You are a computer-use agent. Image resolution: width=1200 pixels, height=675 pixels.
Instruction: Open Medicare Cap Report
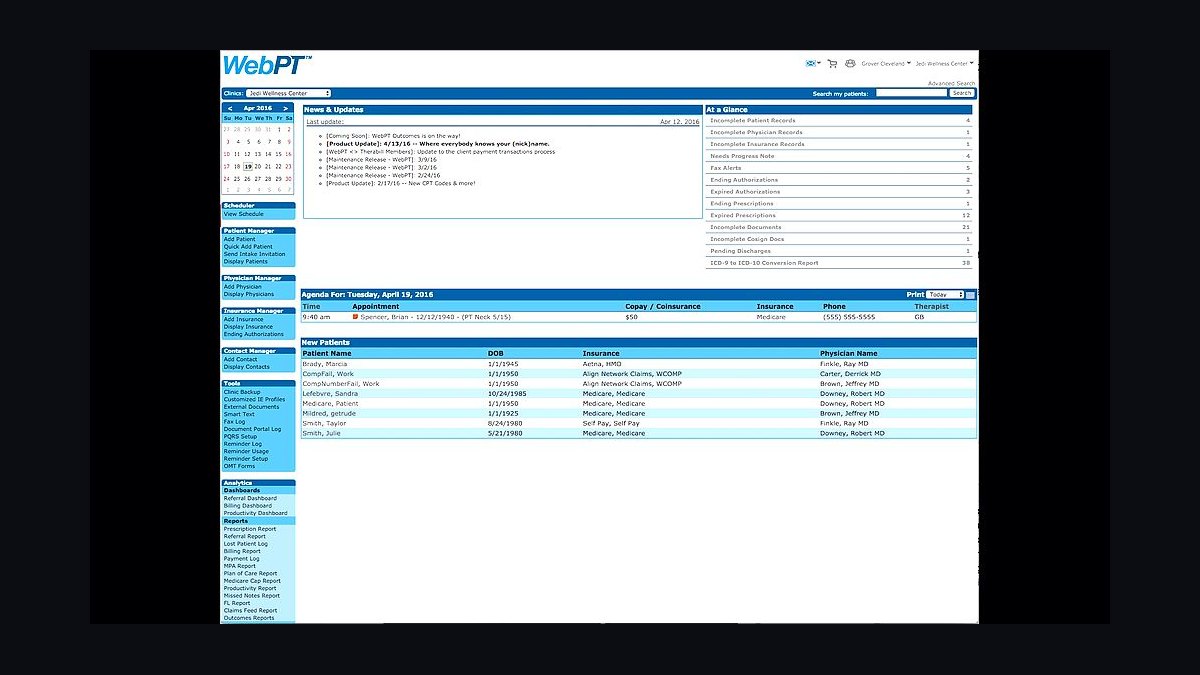point(252,581)
